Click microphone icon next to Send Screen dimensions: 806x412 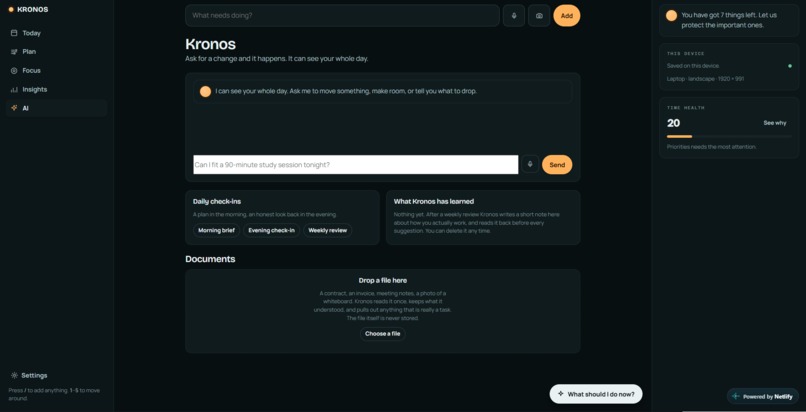click(530, 164)
